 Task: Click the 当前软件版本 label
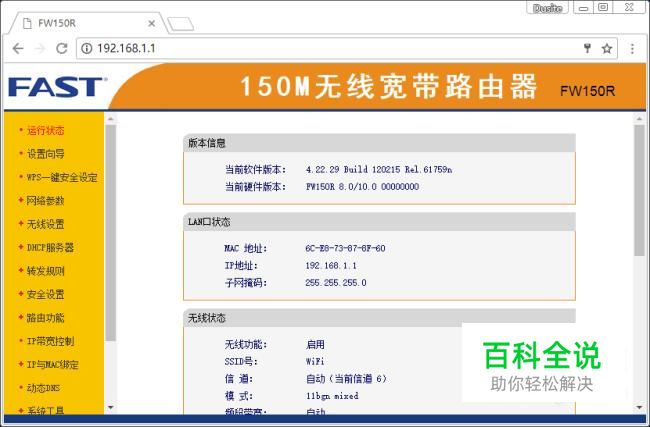tap(255, 170)
